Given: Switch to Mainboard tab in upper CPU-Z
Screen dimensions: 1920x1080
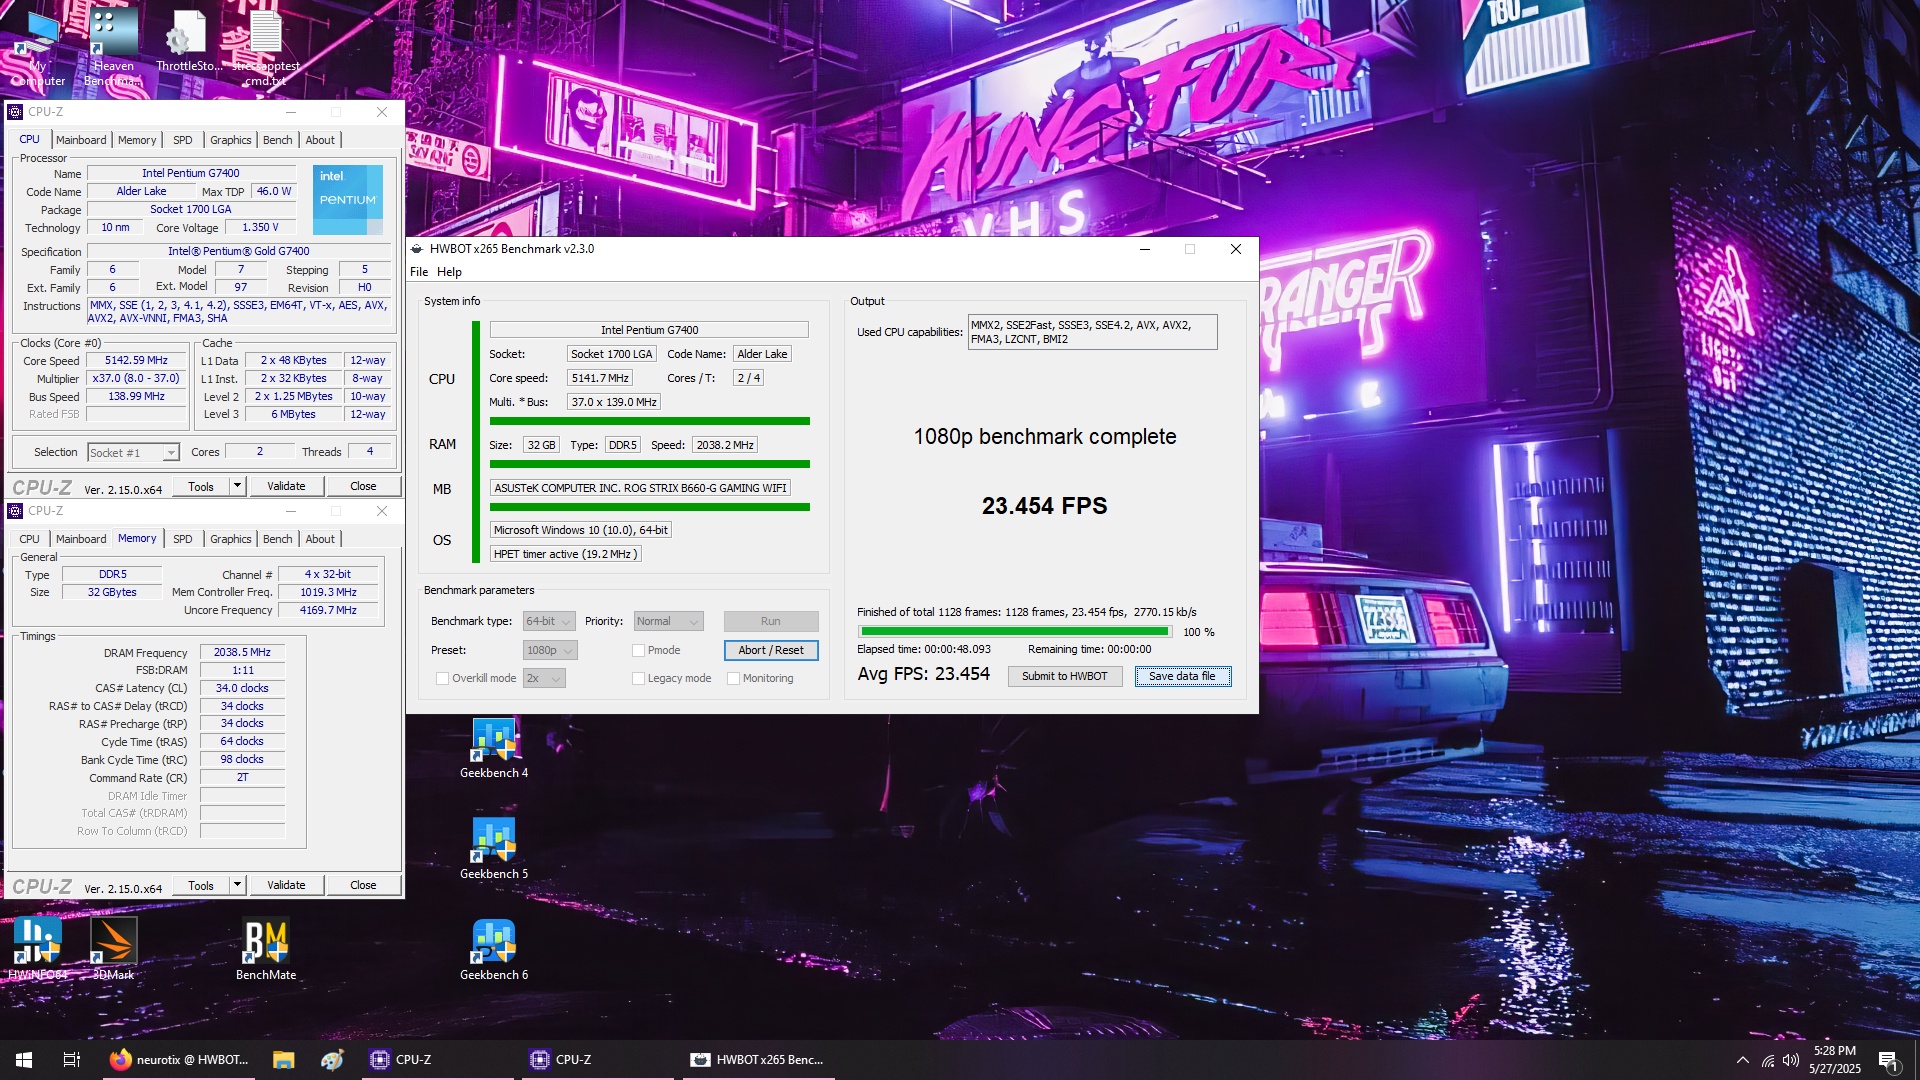Looking at the screenshot, I should (81, 140).
